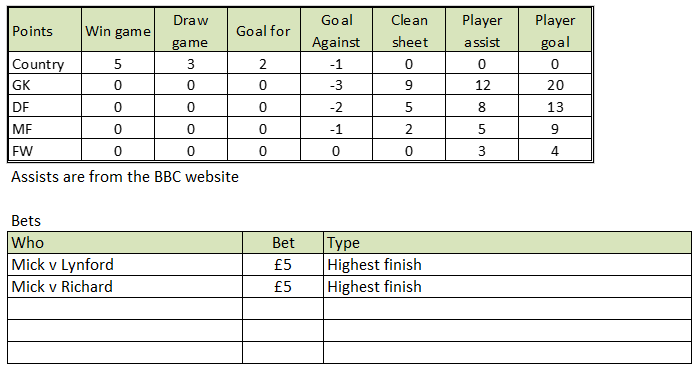This screenshot has width=698, height=372.
Task: Click the Mick v Lynford cell
Action: pos(125,264)
